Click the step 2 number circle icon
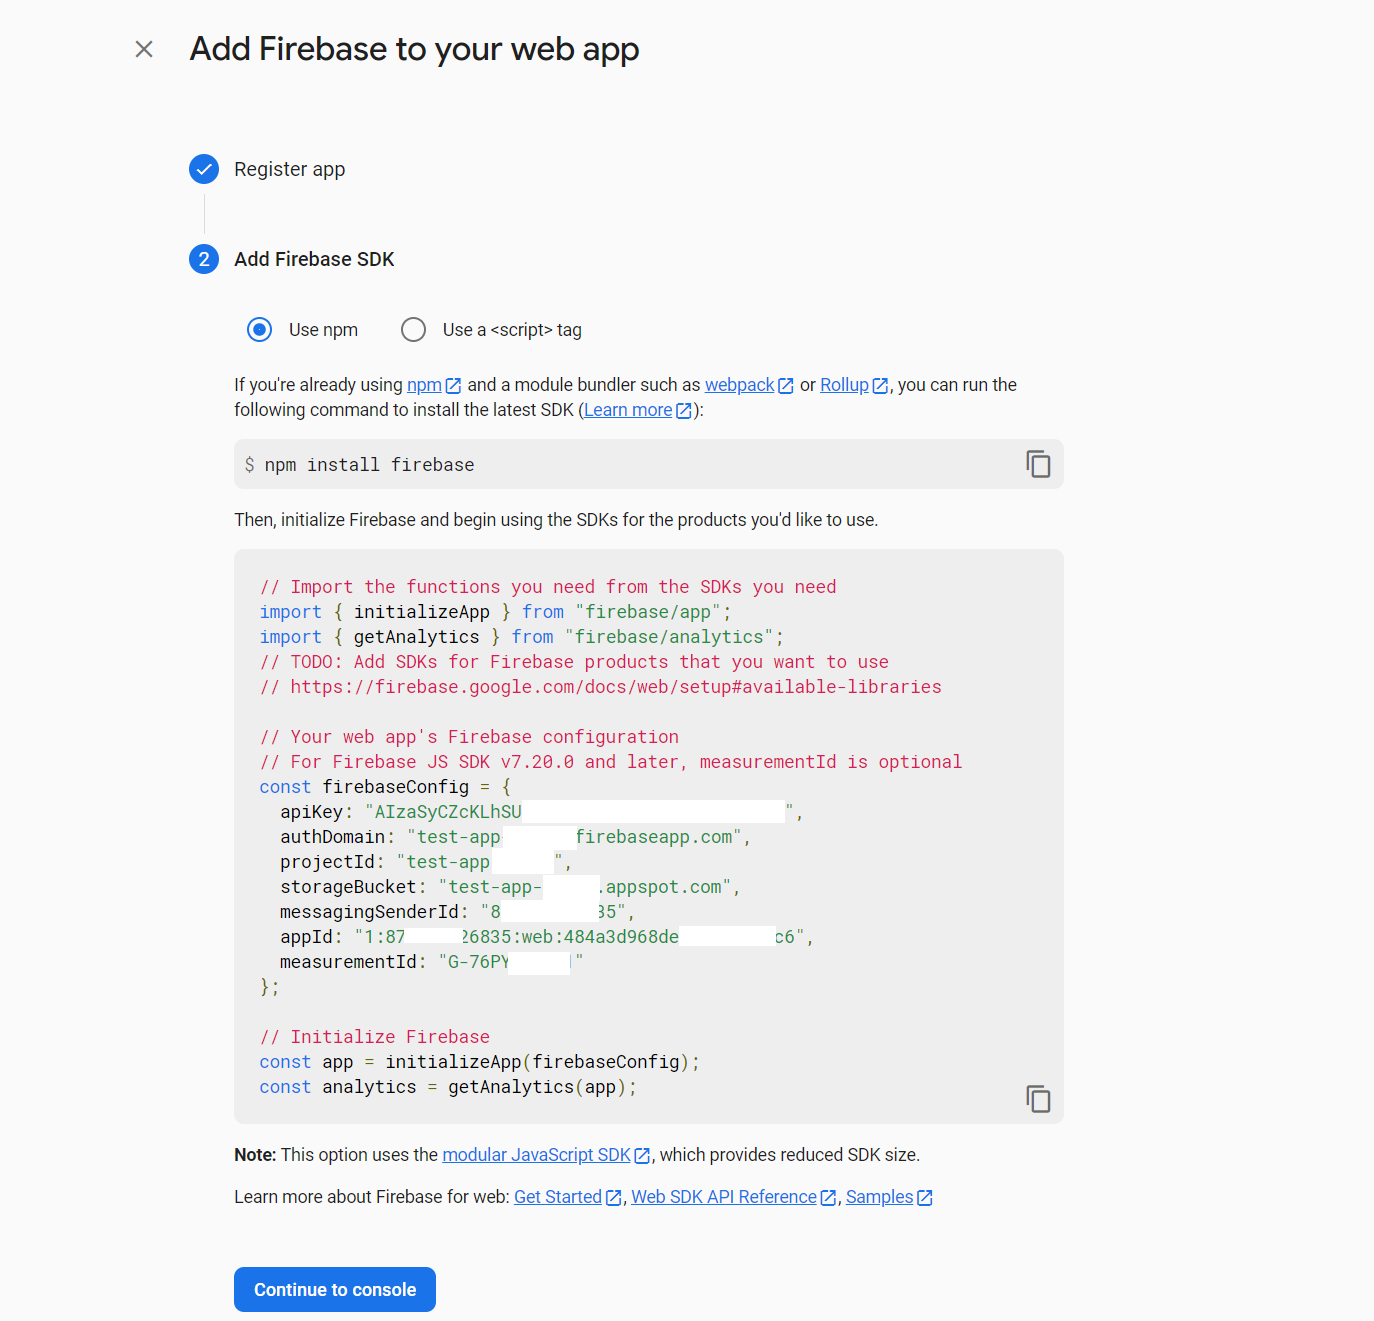The height and width of the screenshot is (1321, 1374). click(x=204, y=259)
